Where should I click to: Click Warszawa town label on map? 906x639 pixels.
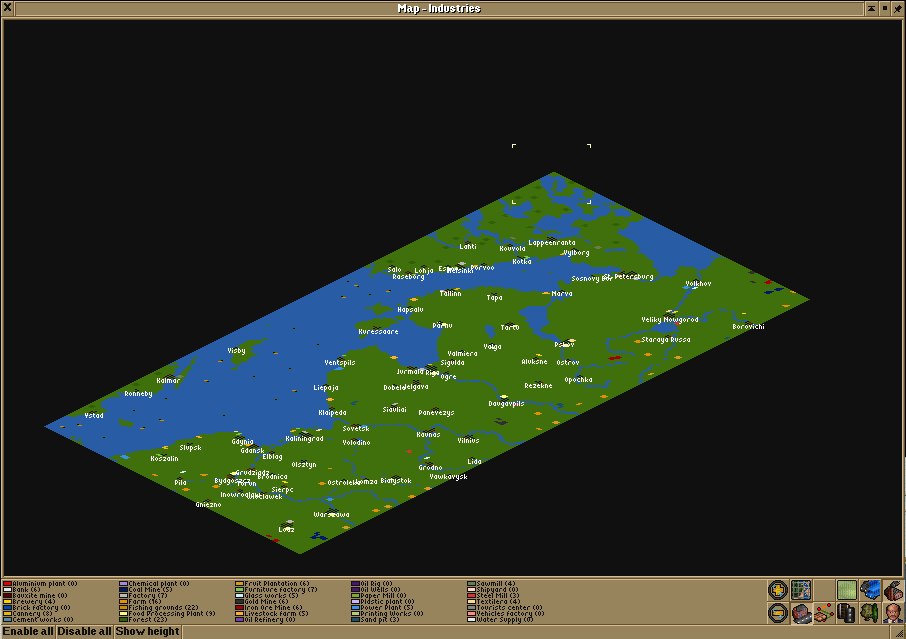click(x=332, y=515)
